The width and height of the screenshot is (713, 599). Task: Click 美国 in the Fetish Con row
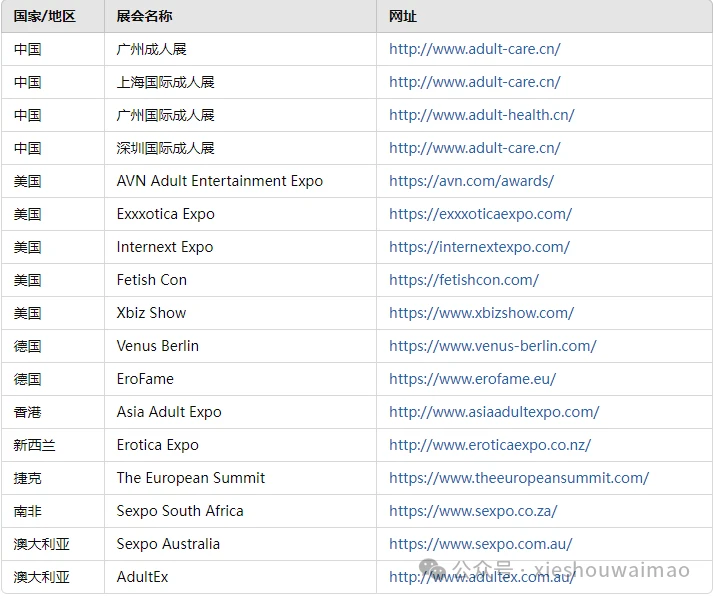pos(27,280)
